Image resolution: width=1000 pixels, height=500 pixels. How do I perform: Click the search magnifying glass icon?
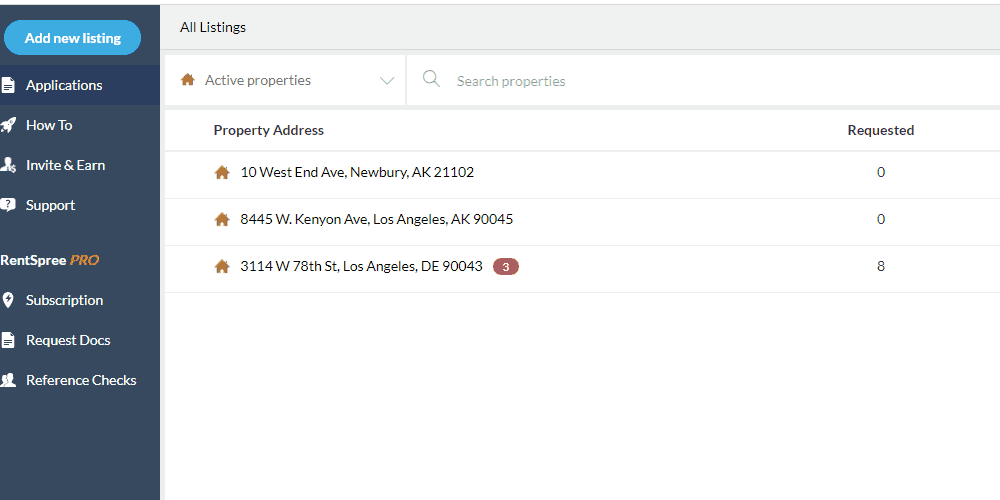(431, 79)
